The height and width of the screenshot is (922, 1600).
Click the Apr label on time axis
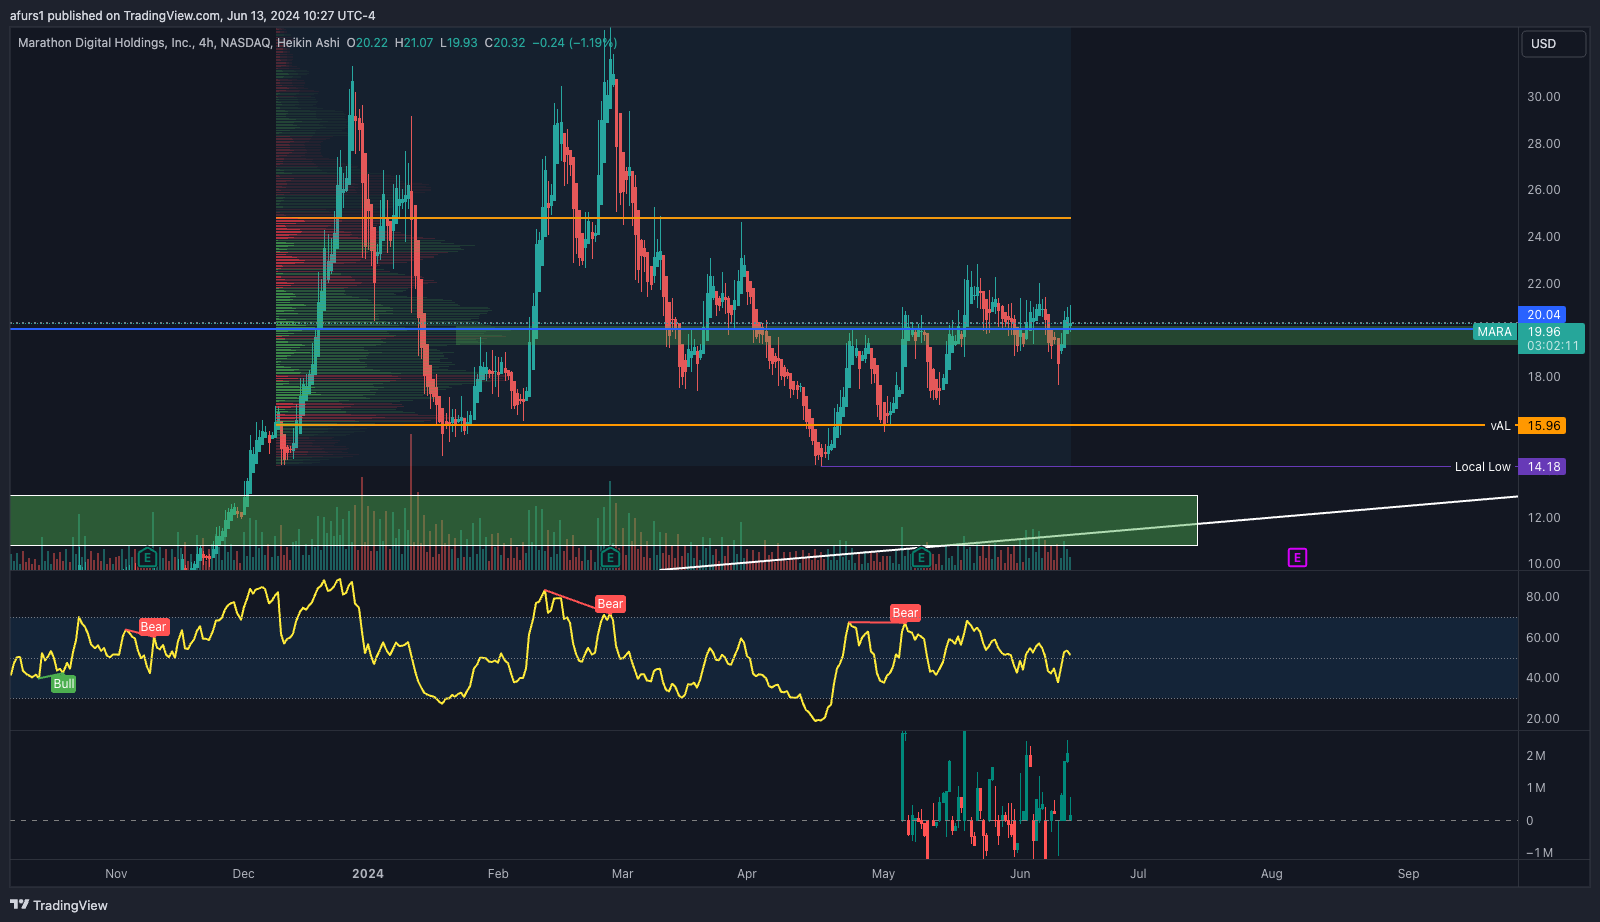(746, 874)
